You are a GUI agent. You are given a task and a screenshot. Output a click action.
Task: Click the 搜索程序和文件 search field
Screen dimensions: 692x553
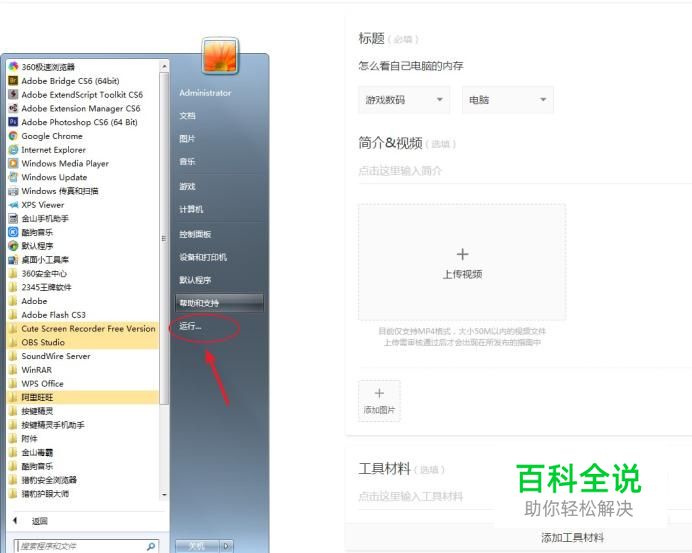click(86, 546)
